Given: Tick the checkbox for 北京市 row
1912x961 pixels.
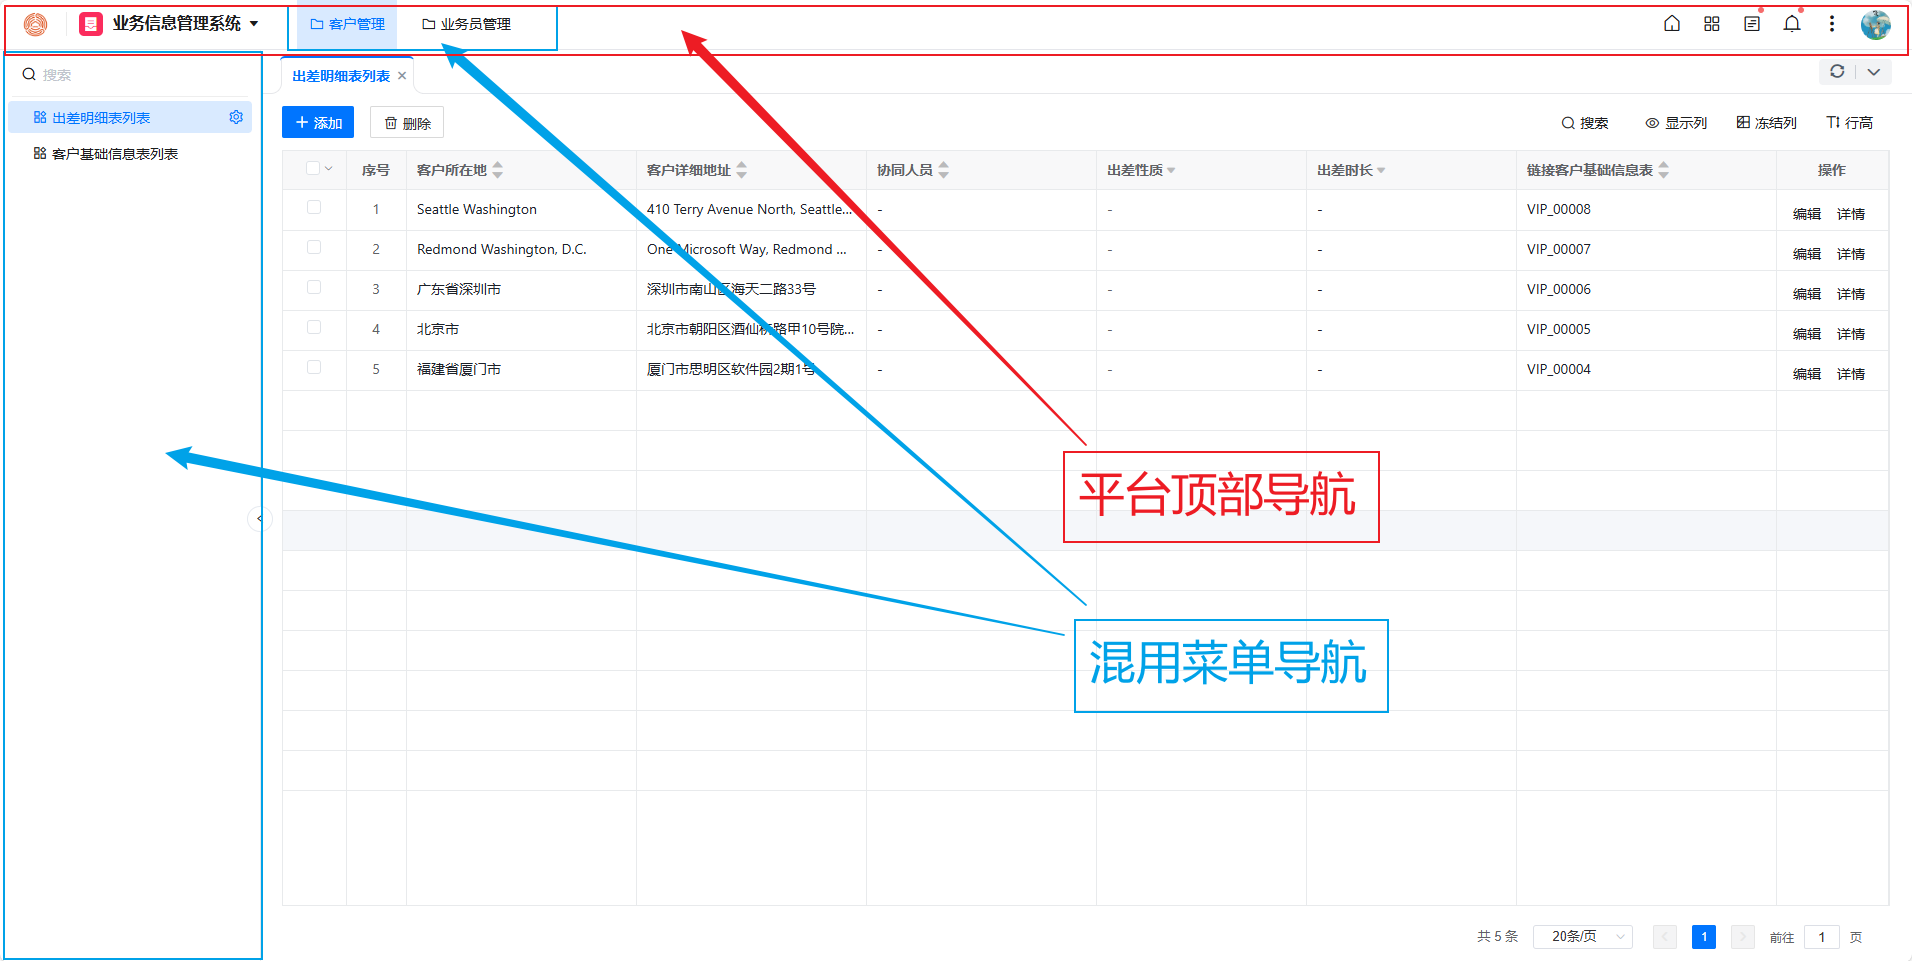Looking at the screenshot, I should click(x=314, y=328).
